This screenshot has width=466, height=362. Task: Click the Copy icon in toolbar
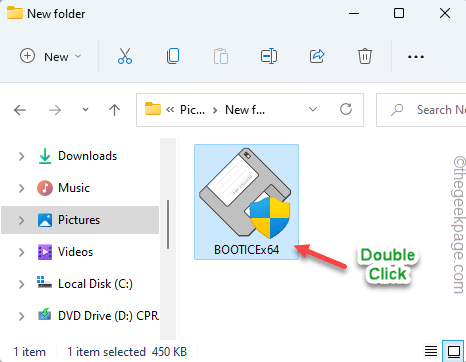tap(173, 56)
